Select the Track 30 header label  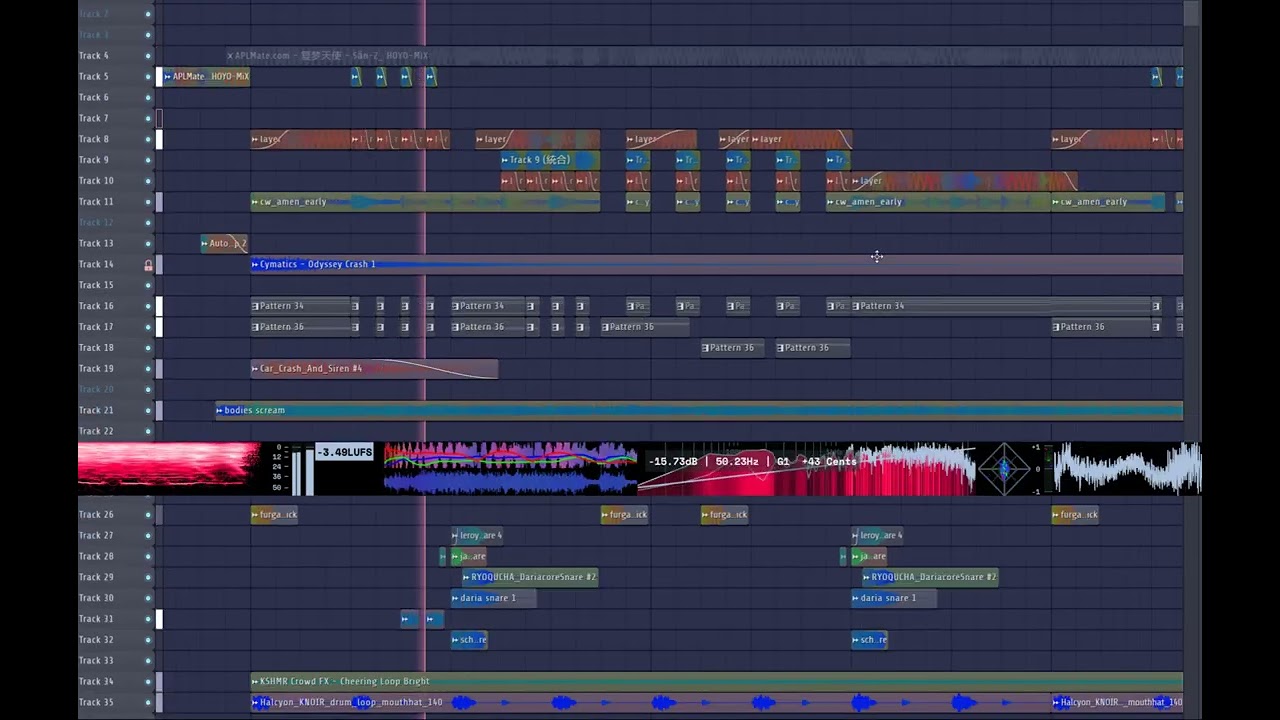[96, 598]
